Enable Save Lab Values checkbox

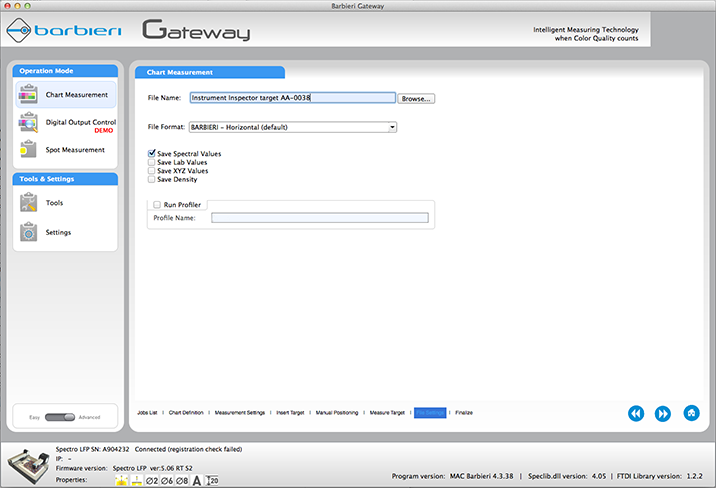pyautogui.click(x=152, y=162)
